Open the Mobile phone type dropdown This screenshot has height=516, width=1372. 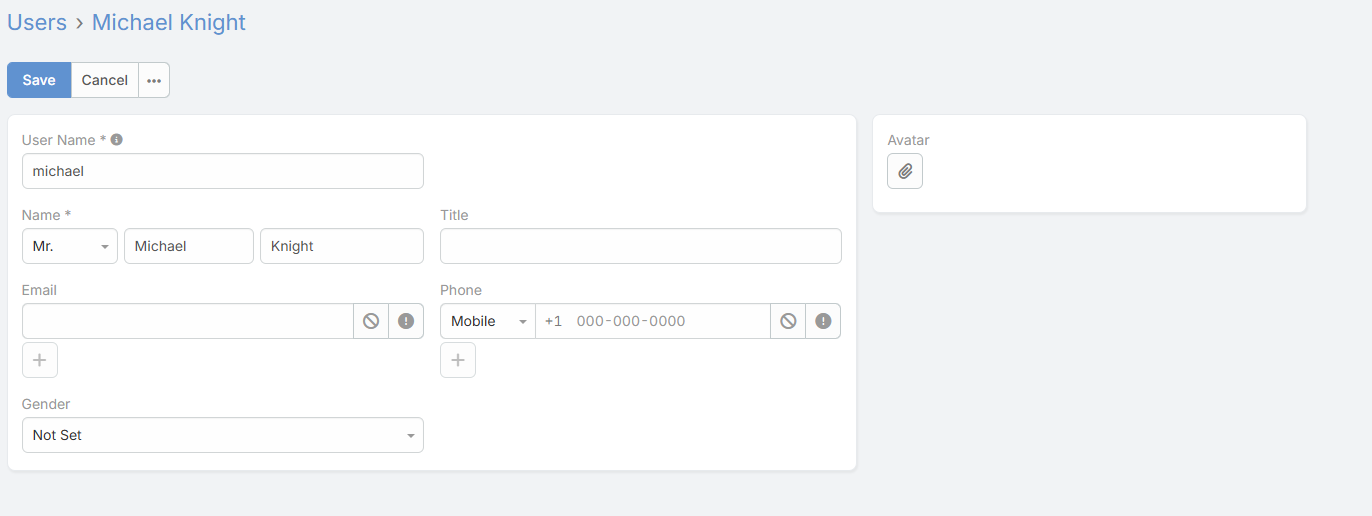point(488,321)
